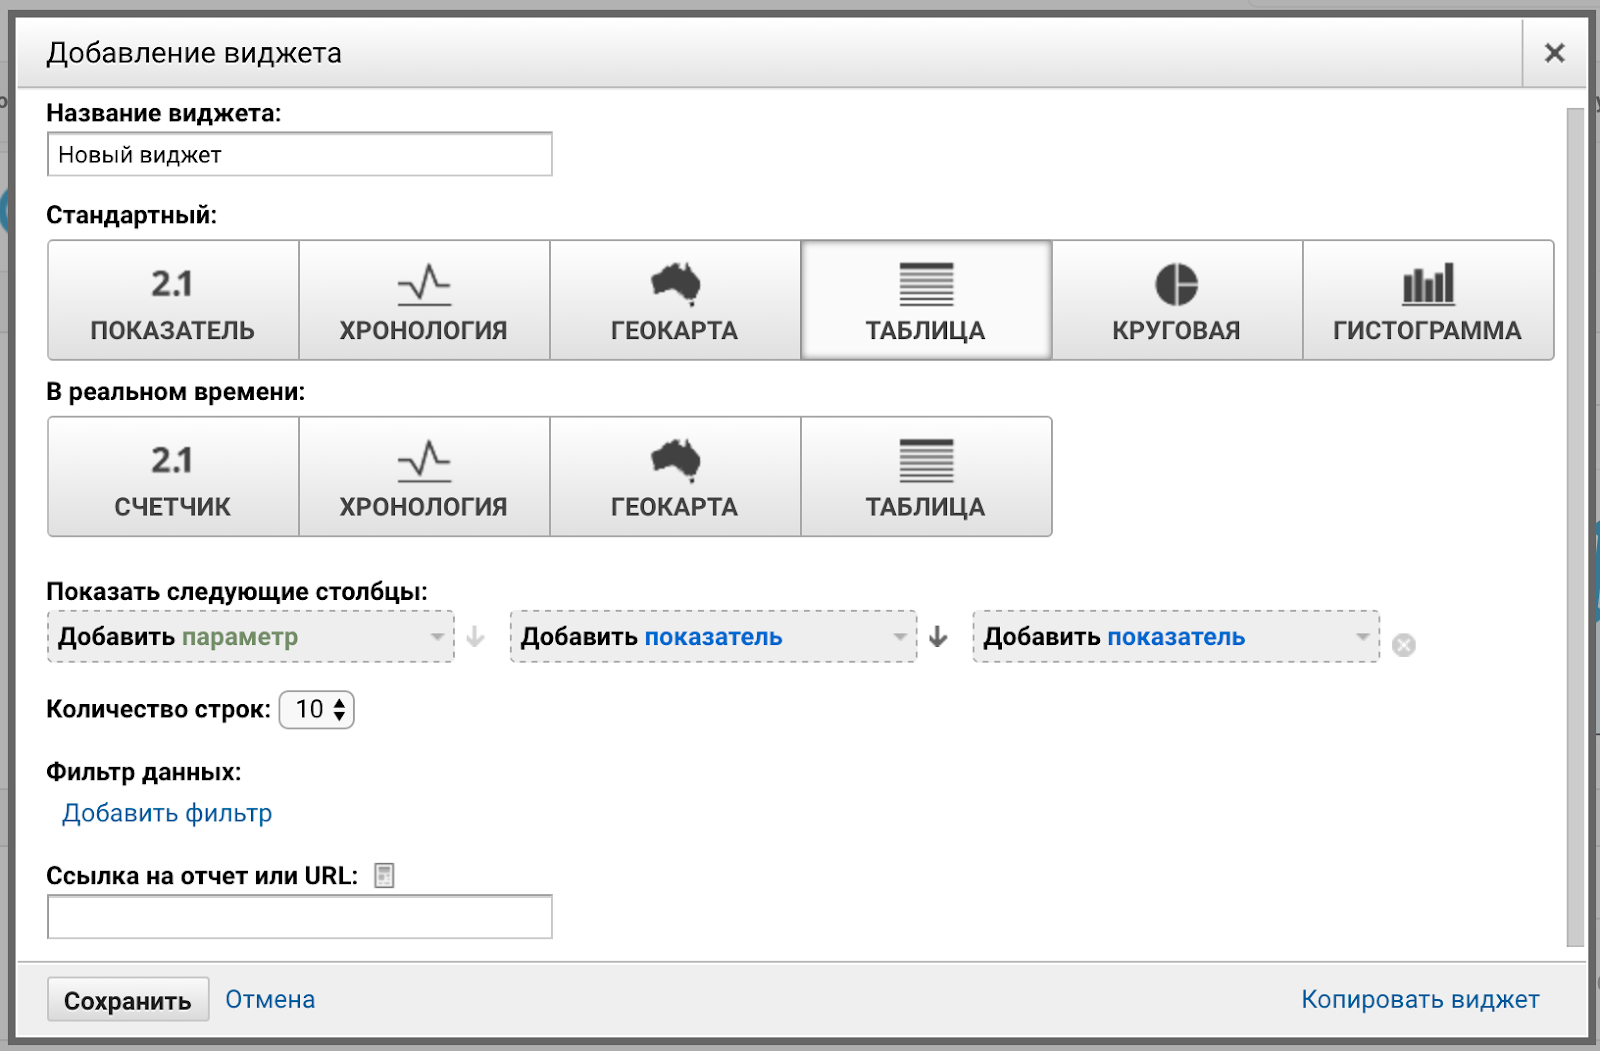Screen dimensions: 1600x1051
Task: Click Копировать виджет
Action: click(1420, 999)
